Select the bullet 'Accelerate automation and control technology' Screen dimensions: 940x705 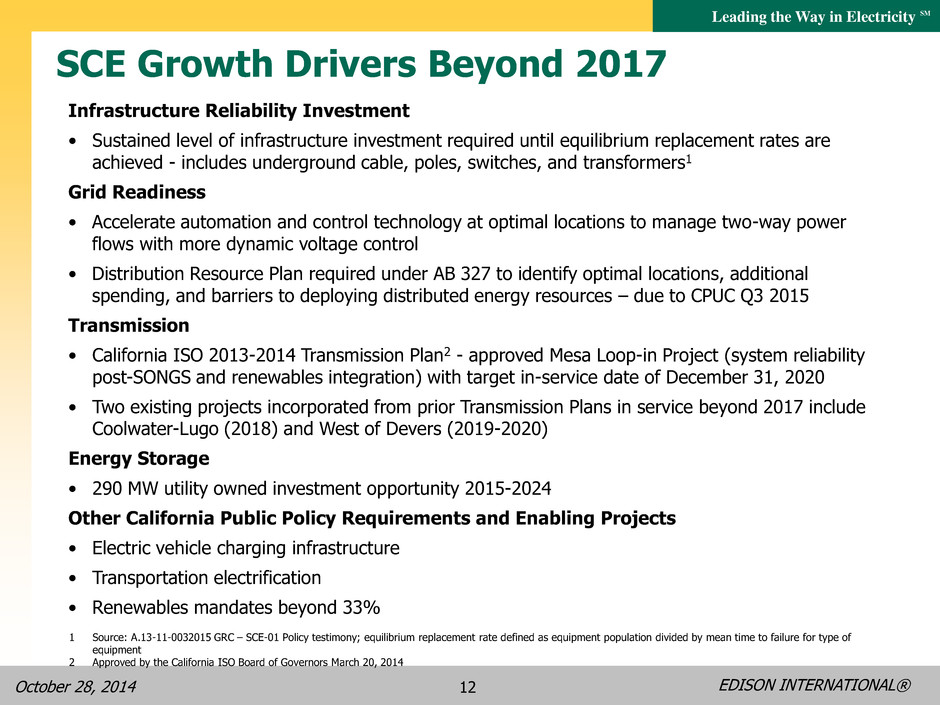click(x=469, y=222)
